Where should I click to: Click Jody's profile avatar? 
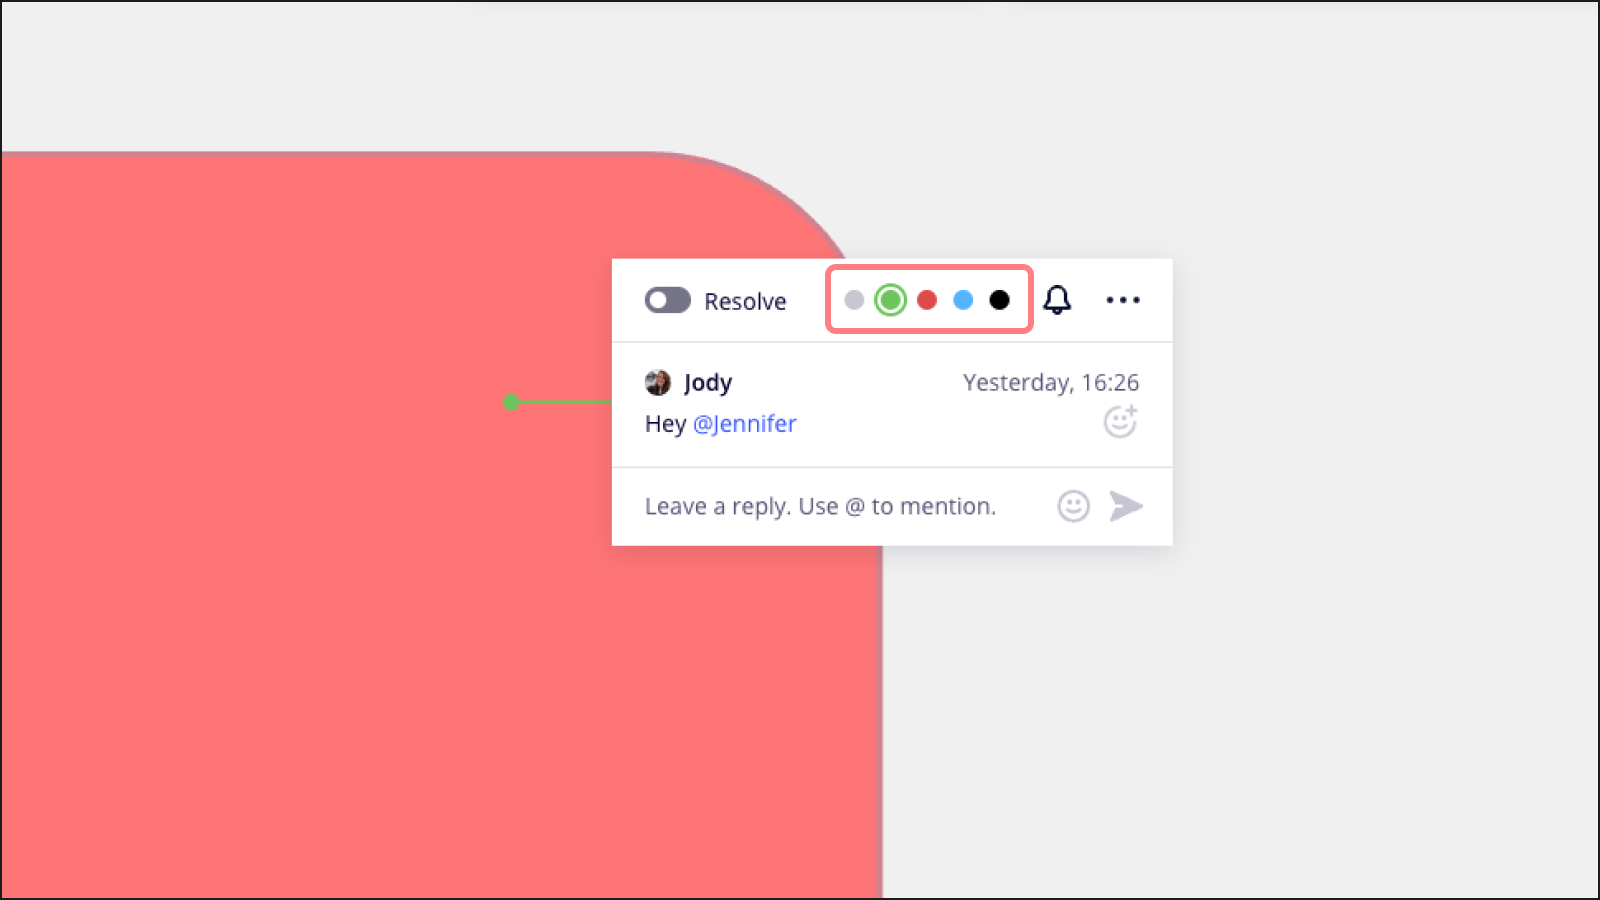tap(658, 382)
